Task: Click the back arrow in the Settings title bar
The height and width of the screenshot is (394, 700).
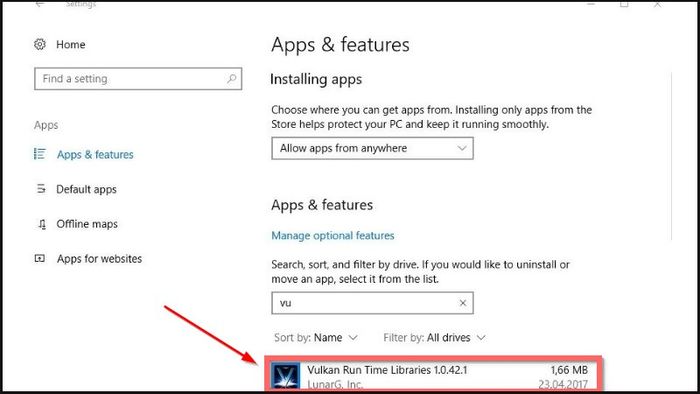Action: pos(40,4)
